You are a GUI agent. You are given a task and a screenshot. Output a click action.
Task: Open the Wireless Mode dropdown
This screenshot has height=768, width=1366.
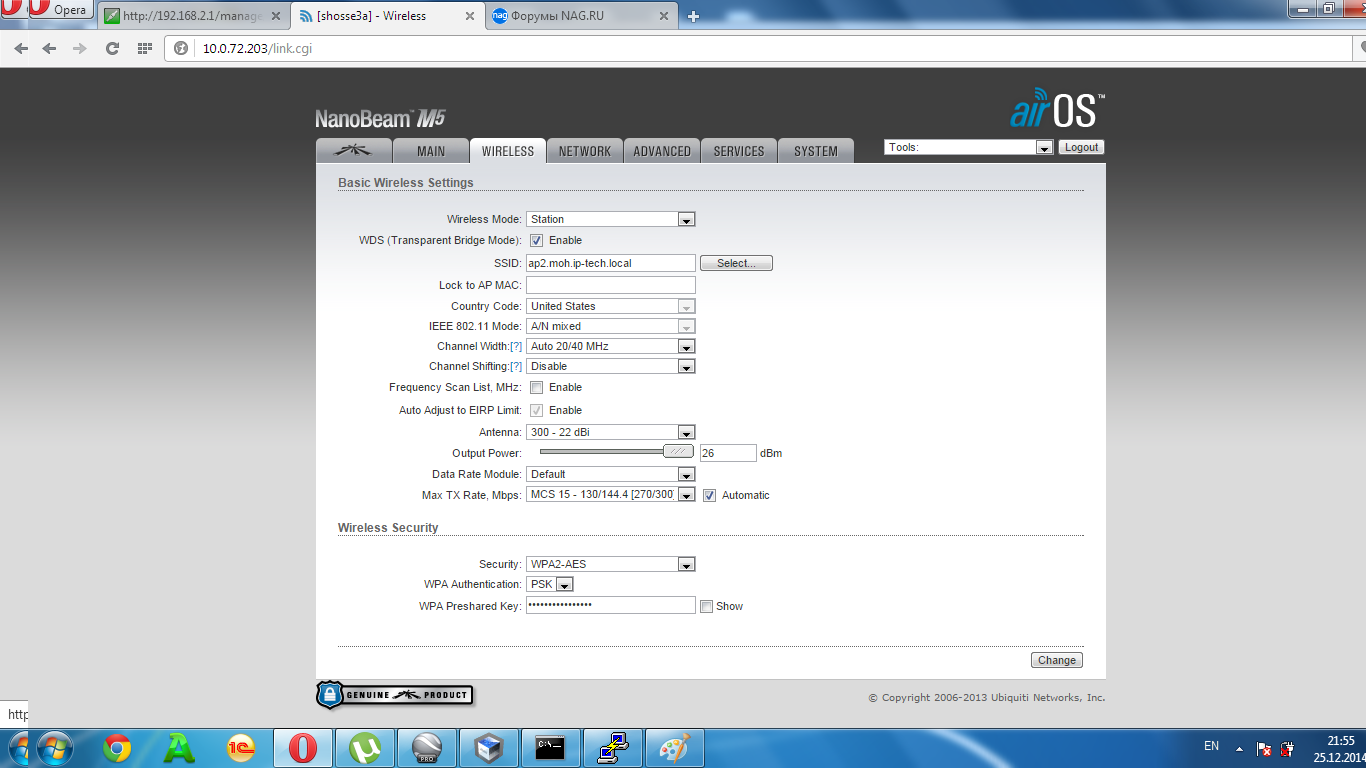tap(611, 219)
